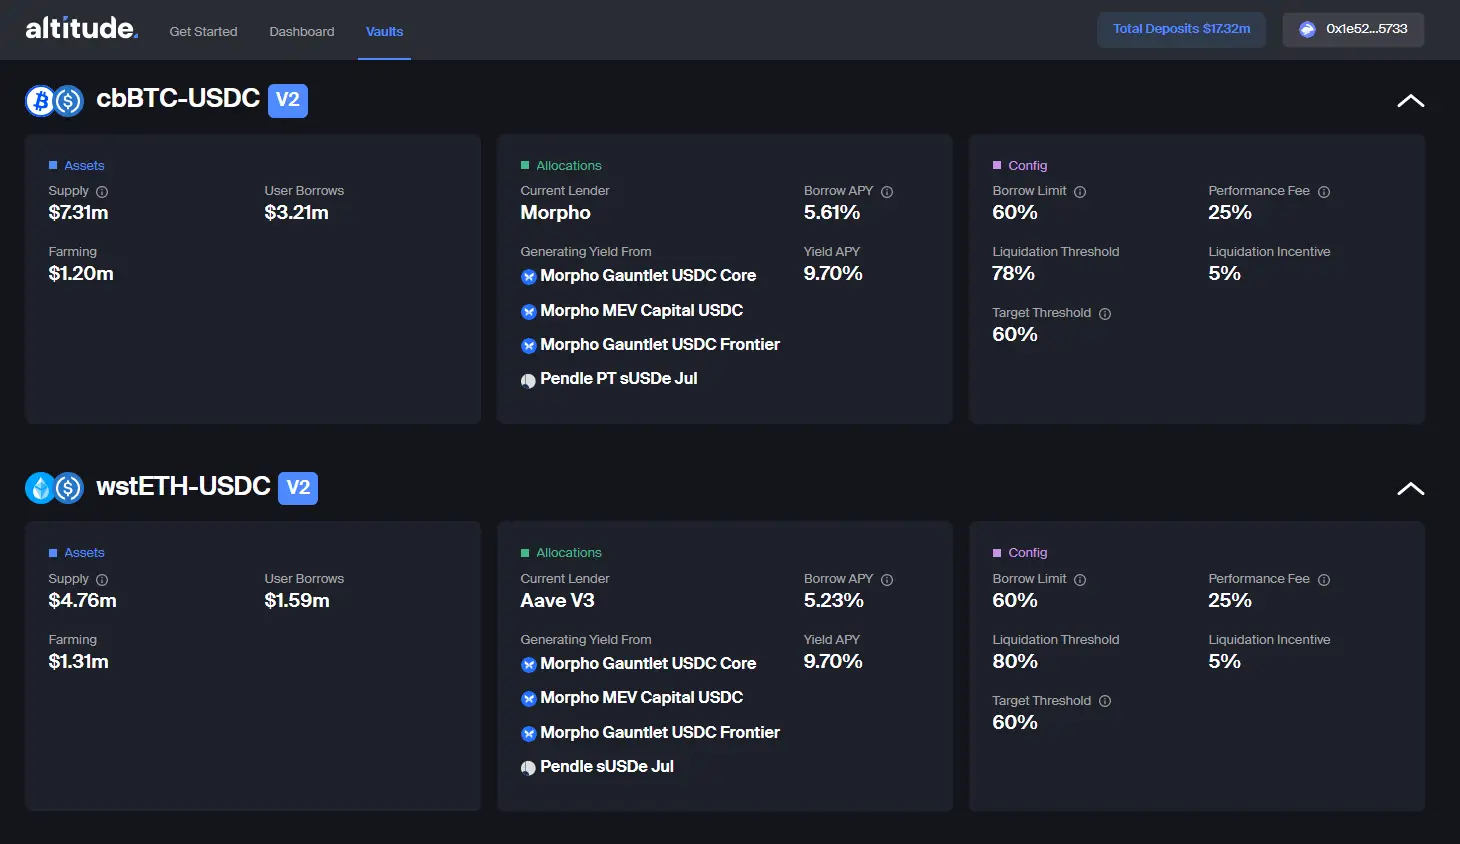Screen dimensions: 1460x844
Task: Click the Assets heading in wstETH-USDC
Action: (84, 553)
